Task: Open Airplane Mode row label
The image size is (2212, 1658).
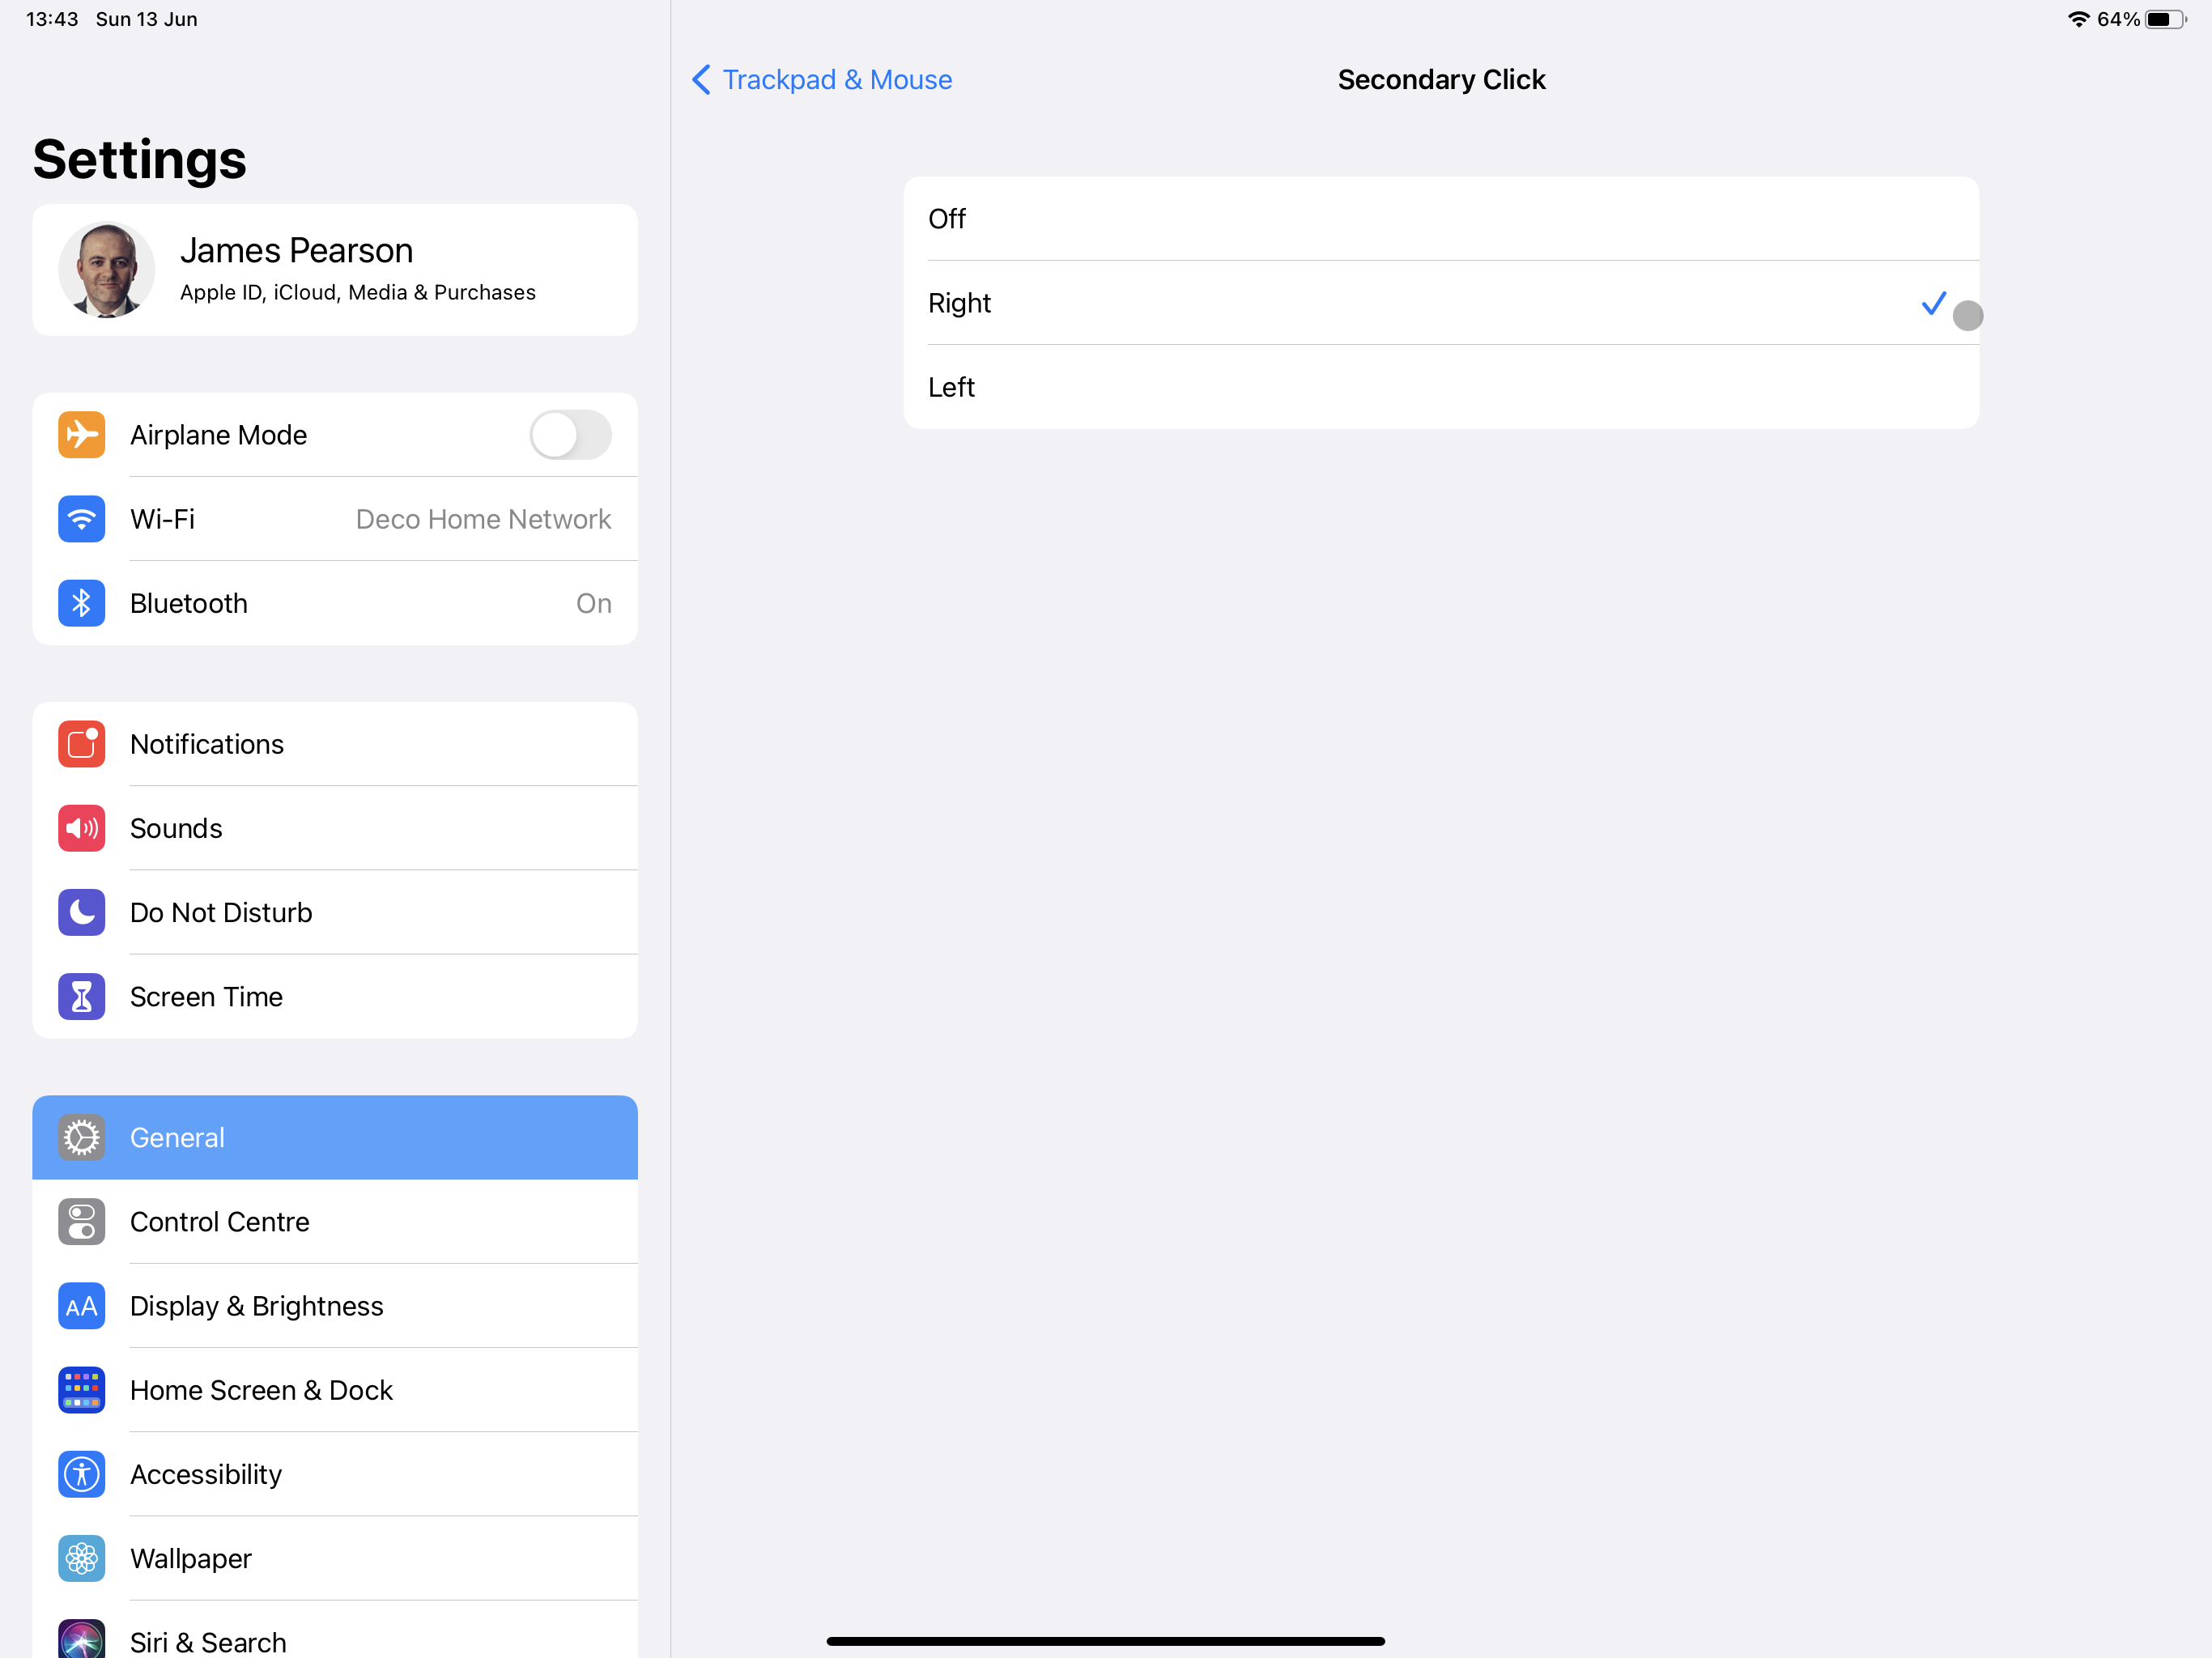Action: [x=218, y=435]
